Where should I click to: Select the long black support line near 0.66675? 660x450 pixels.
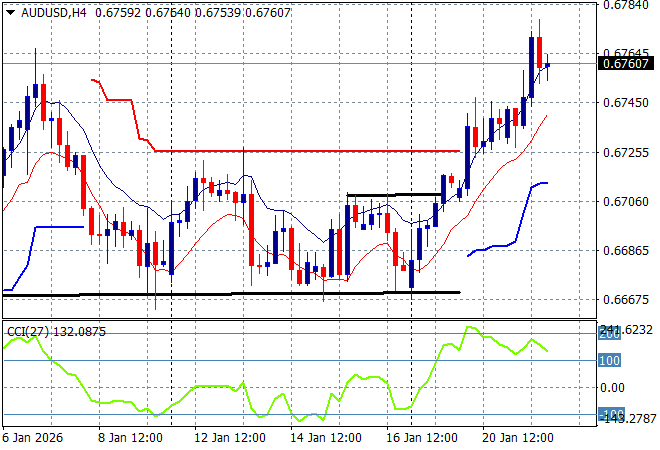[232, 294]
